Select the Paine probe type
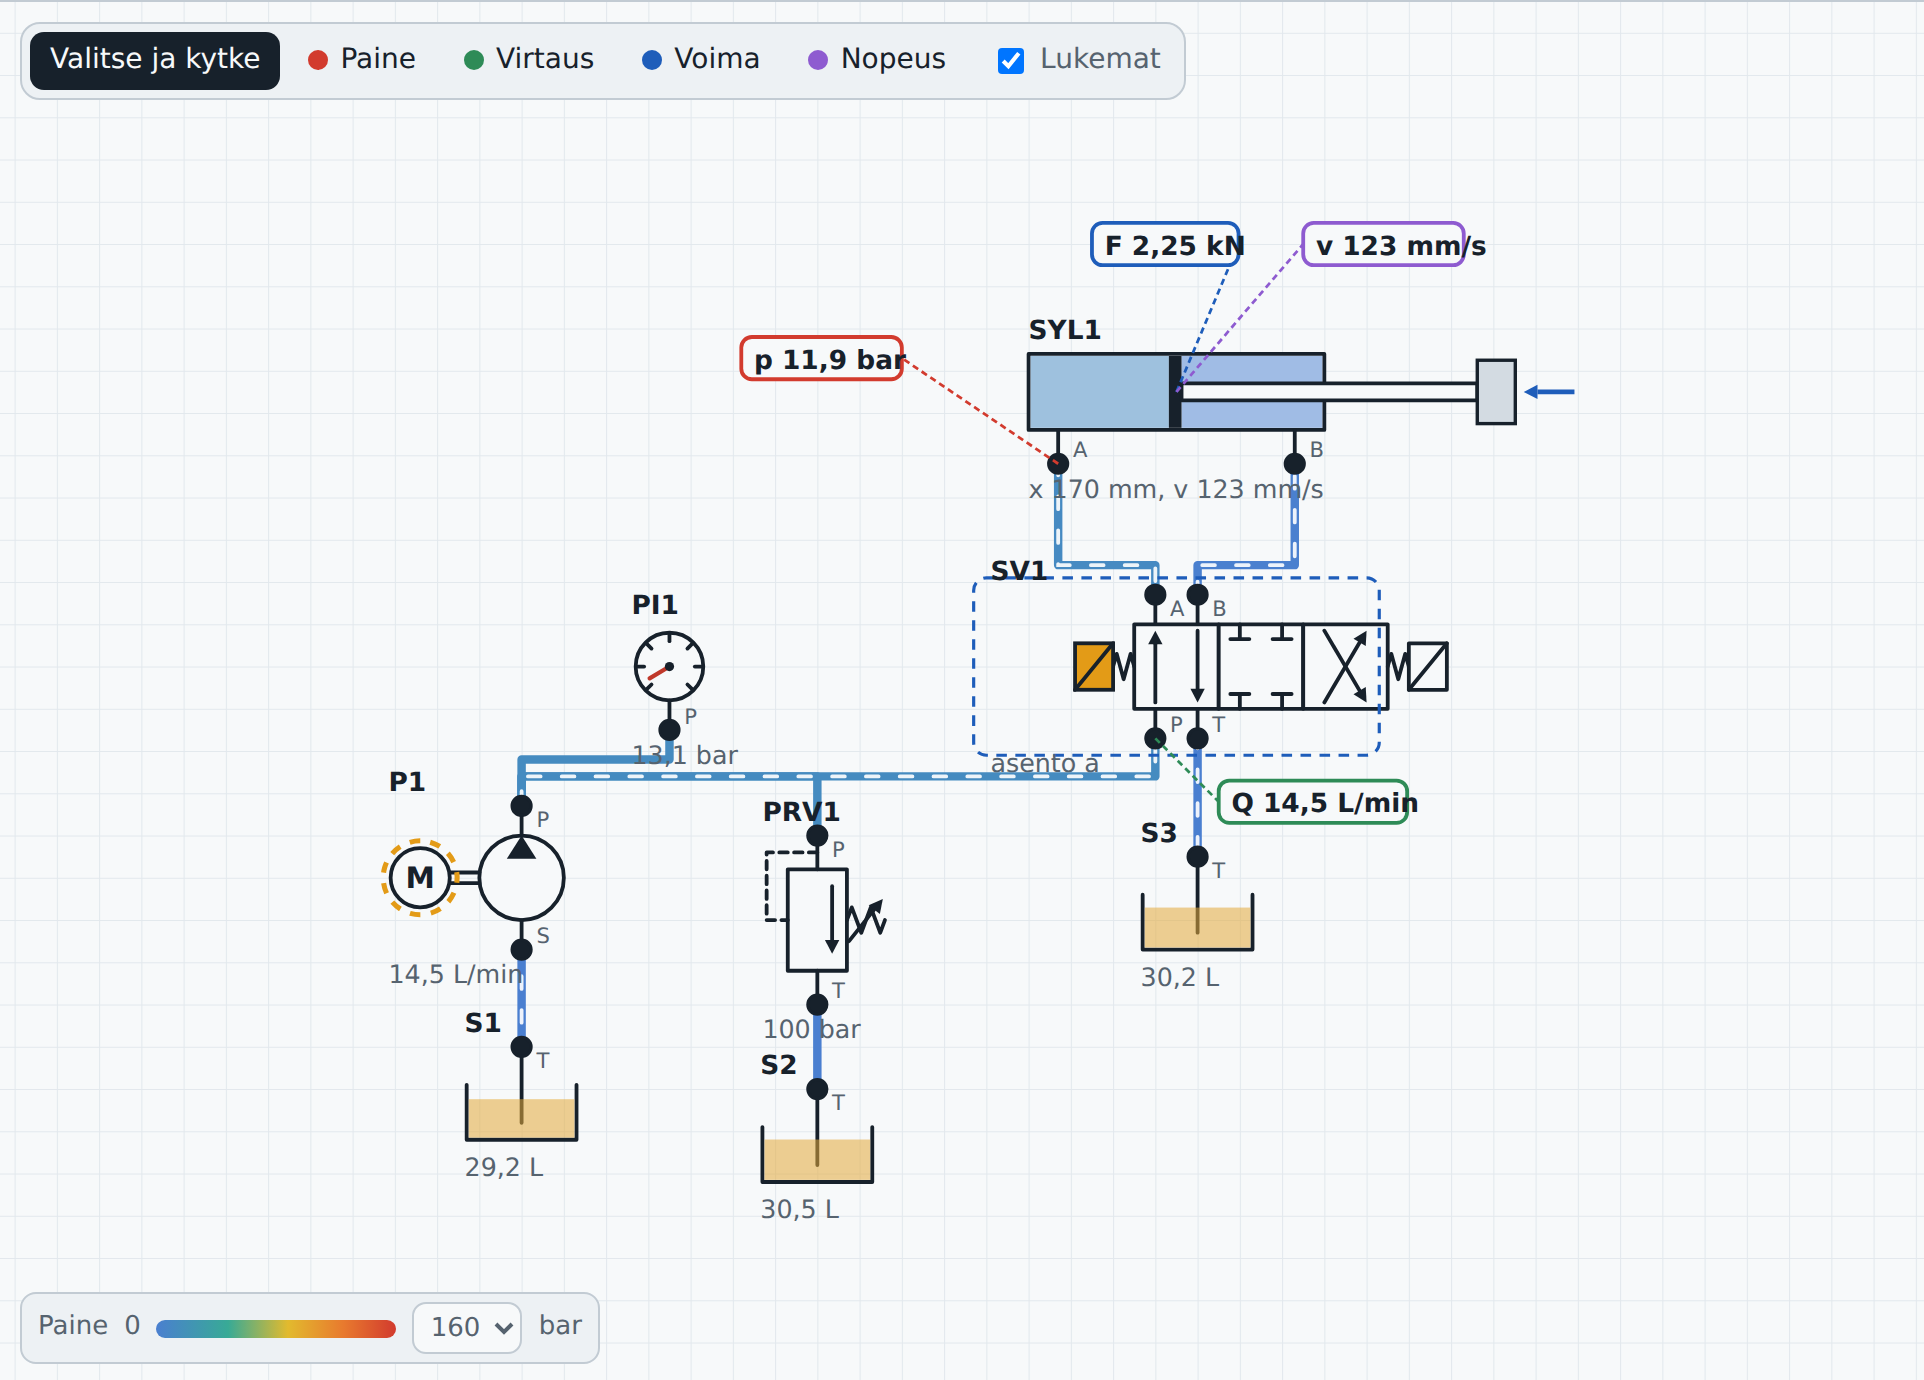The image size is (1924, 1380). [x=362, y=59]
